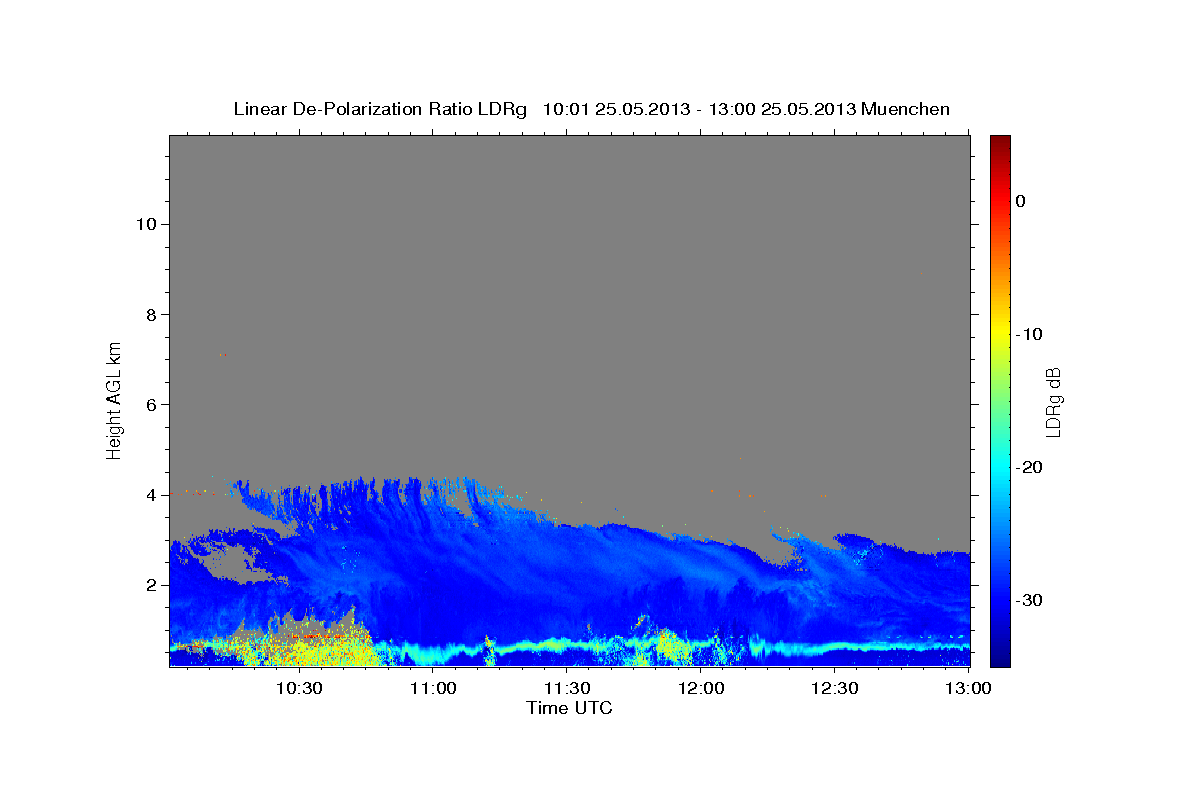Viewport: 1200px width, 800px height.
Task: Click the height tick label "4"
Action: tap(150, 495)
